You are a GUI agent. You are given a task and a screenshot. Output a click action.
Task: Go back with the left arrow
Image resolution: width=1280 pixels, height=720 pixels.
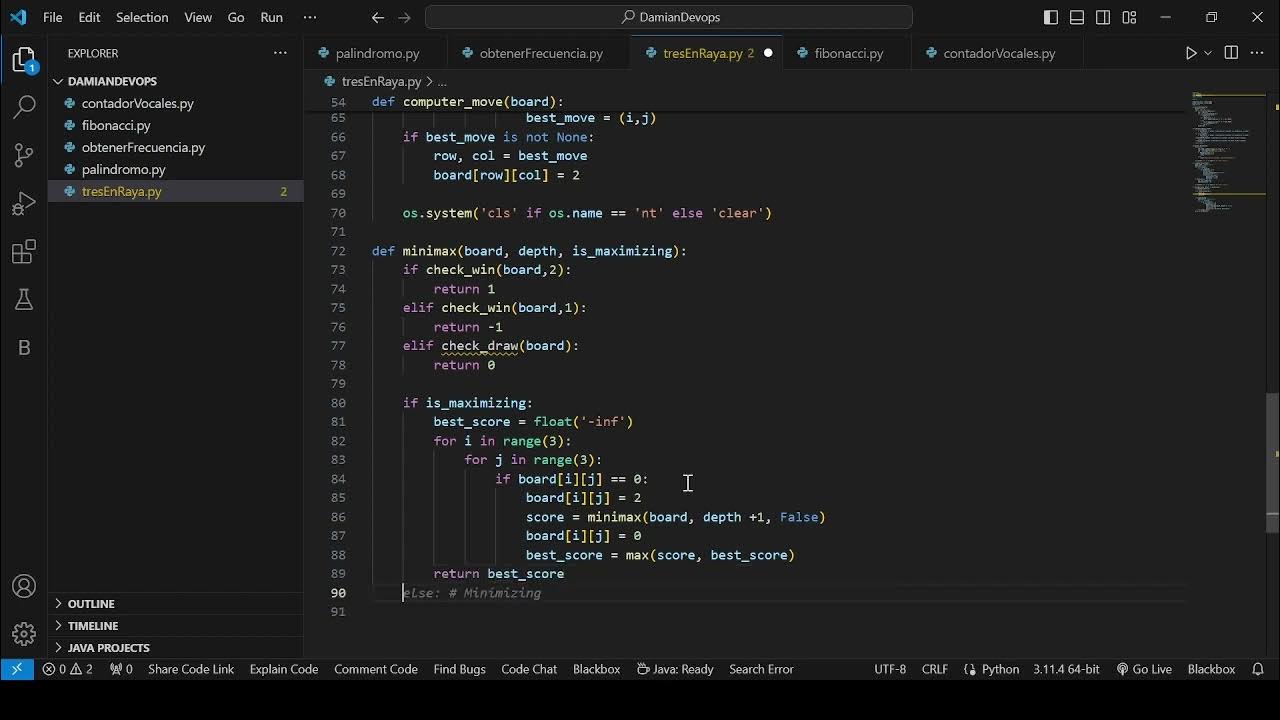point(377,17)
